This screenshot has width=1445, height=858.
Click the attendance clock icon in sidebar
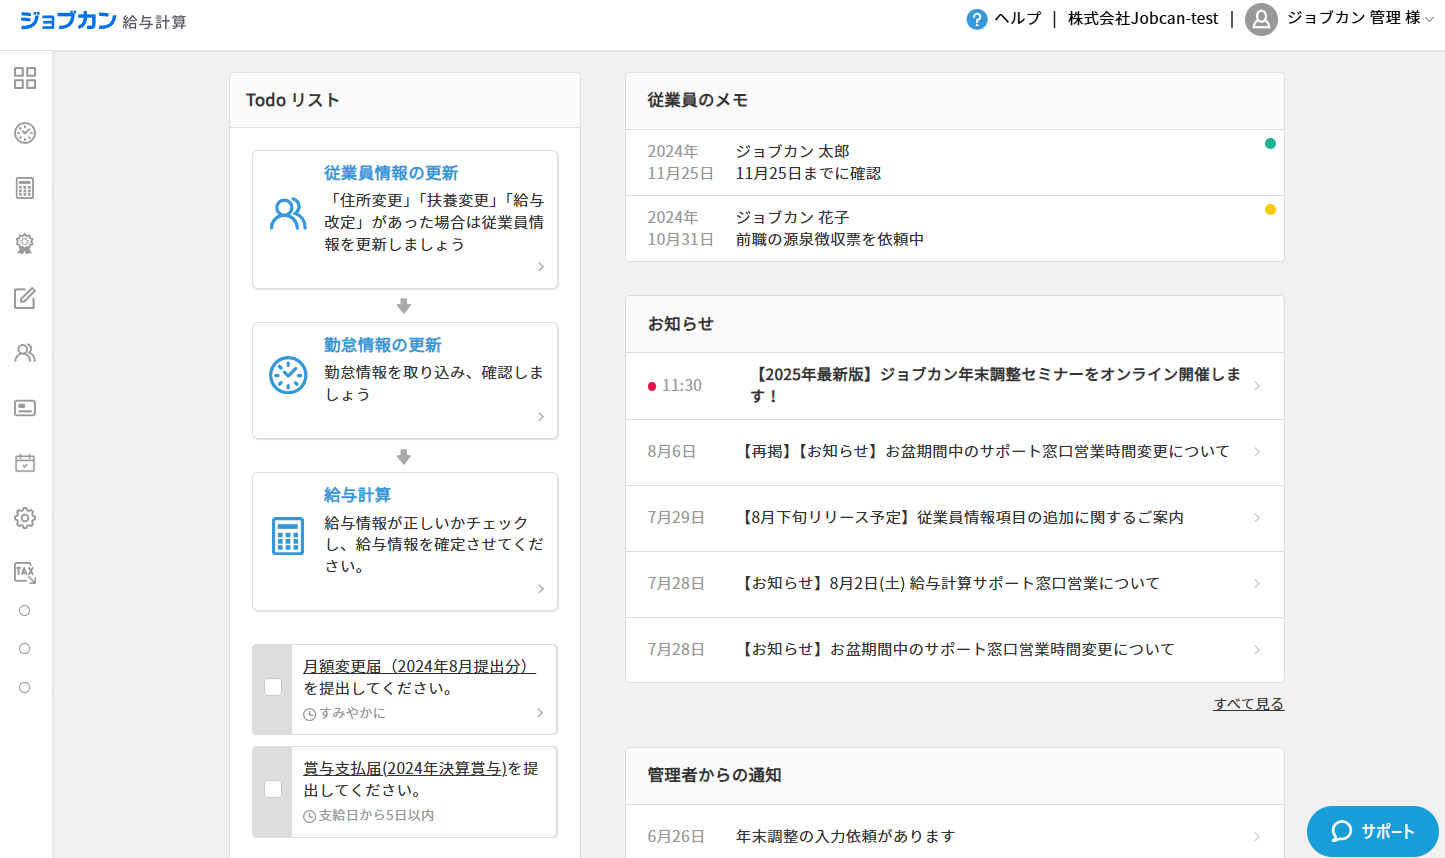point(25,133)
